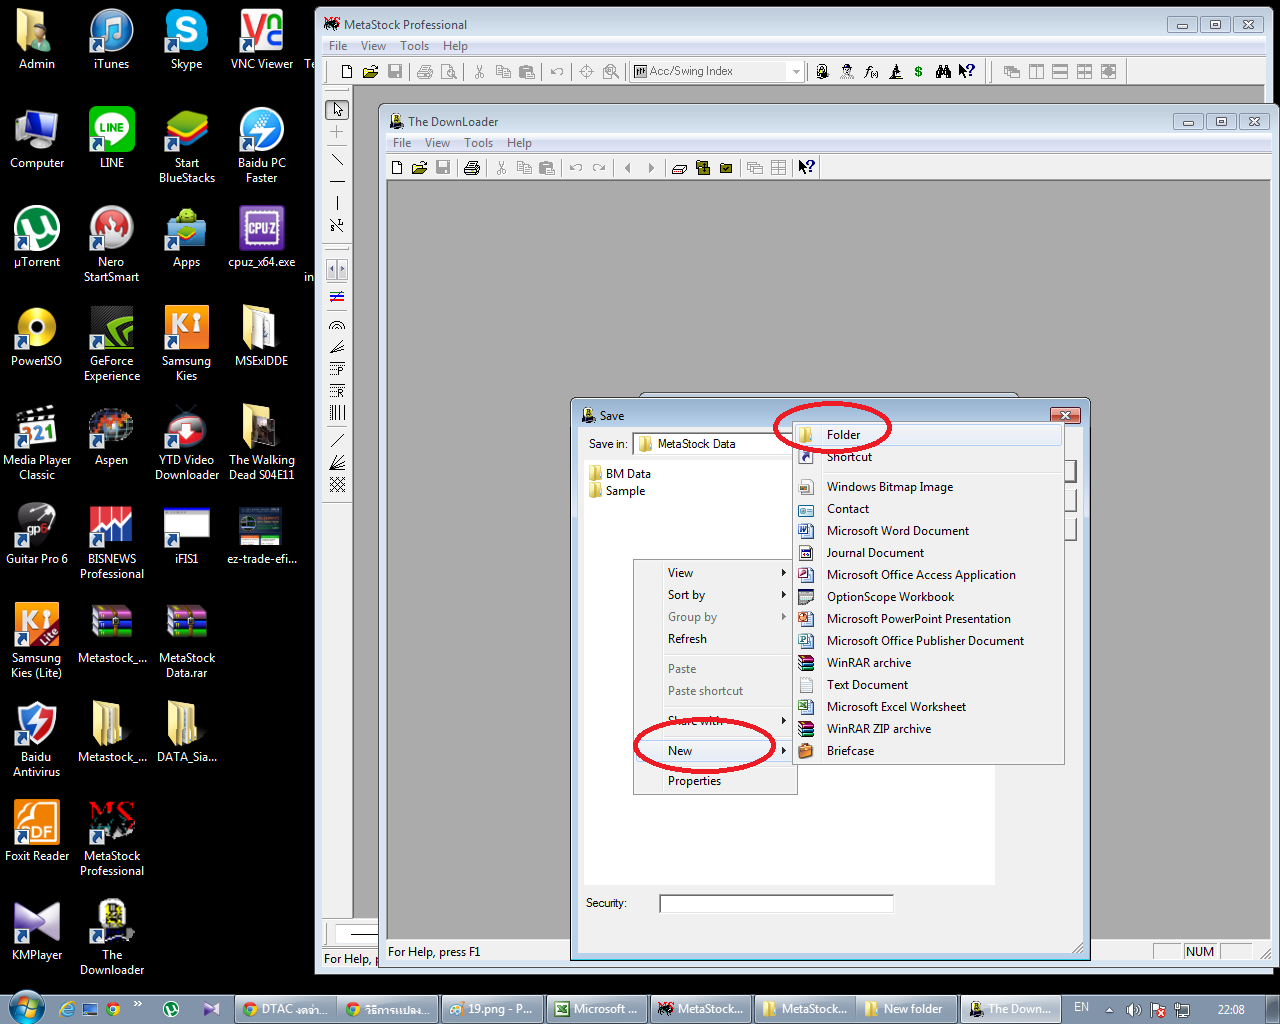Click Open folder icon in MetaStock toolbar
1280x1024 pixels.
pos(370,71)
